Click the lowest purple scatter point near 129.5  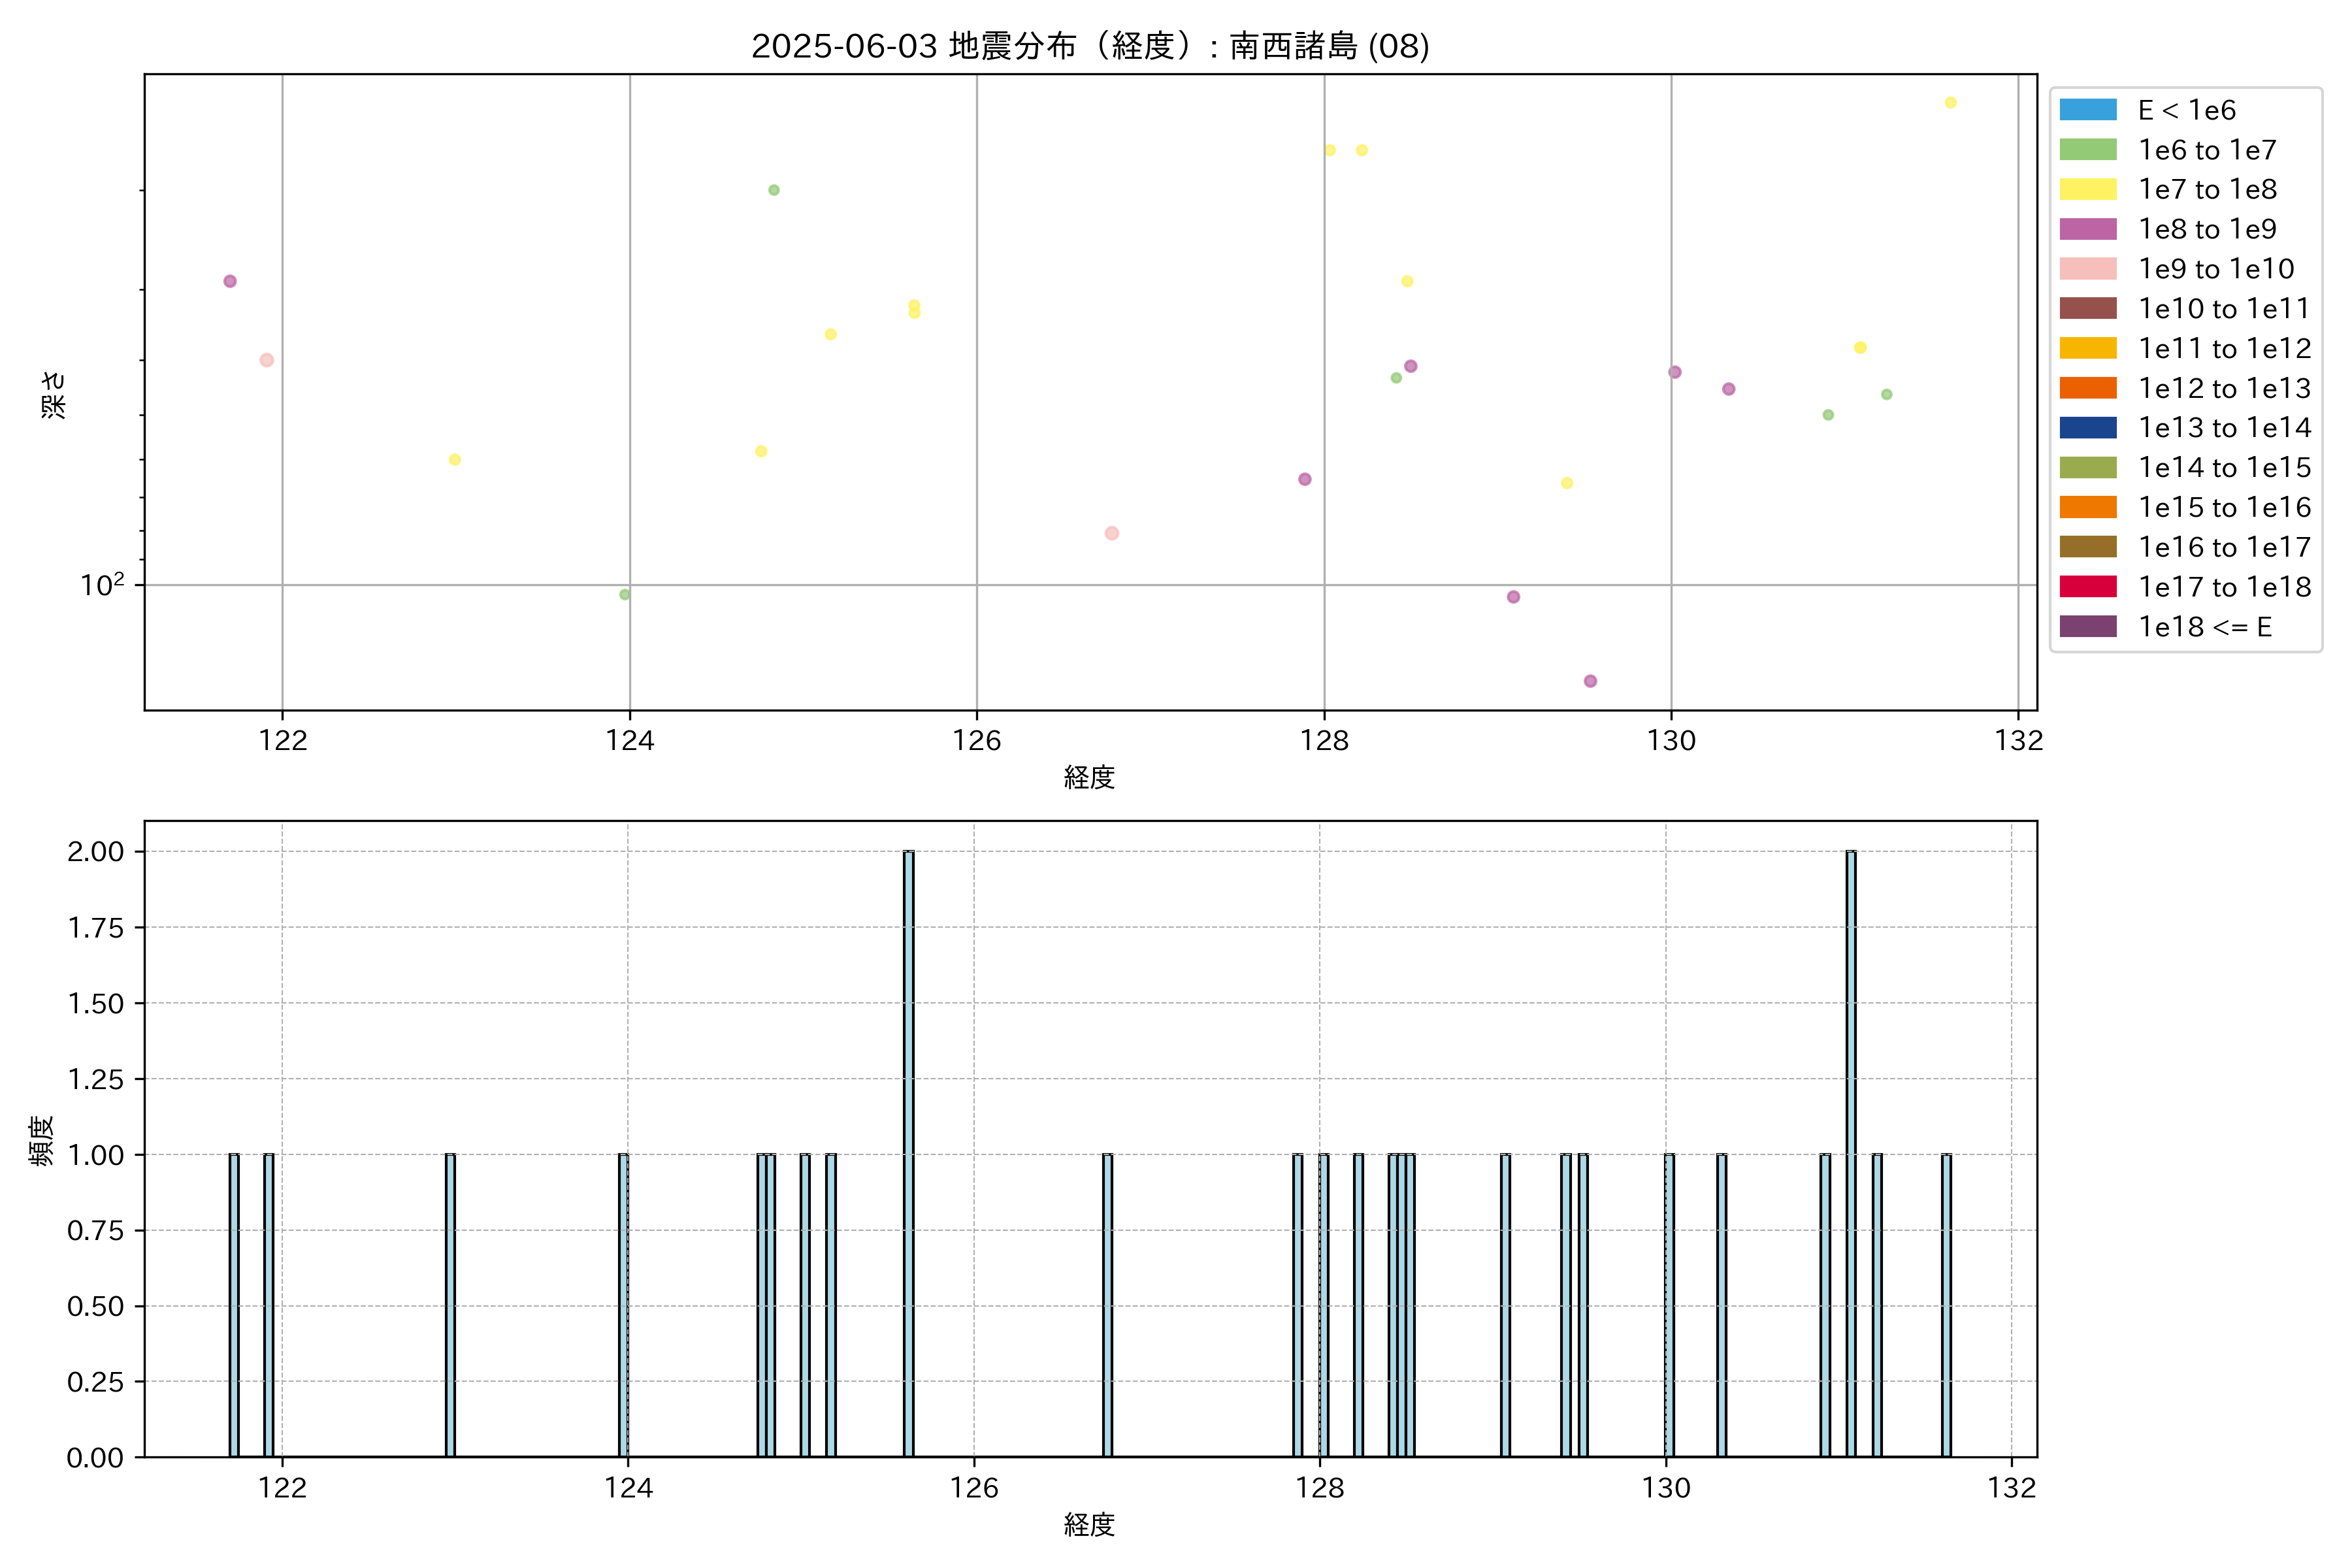tap(1590, 681)
